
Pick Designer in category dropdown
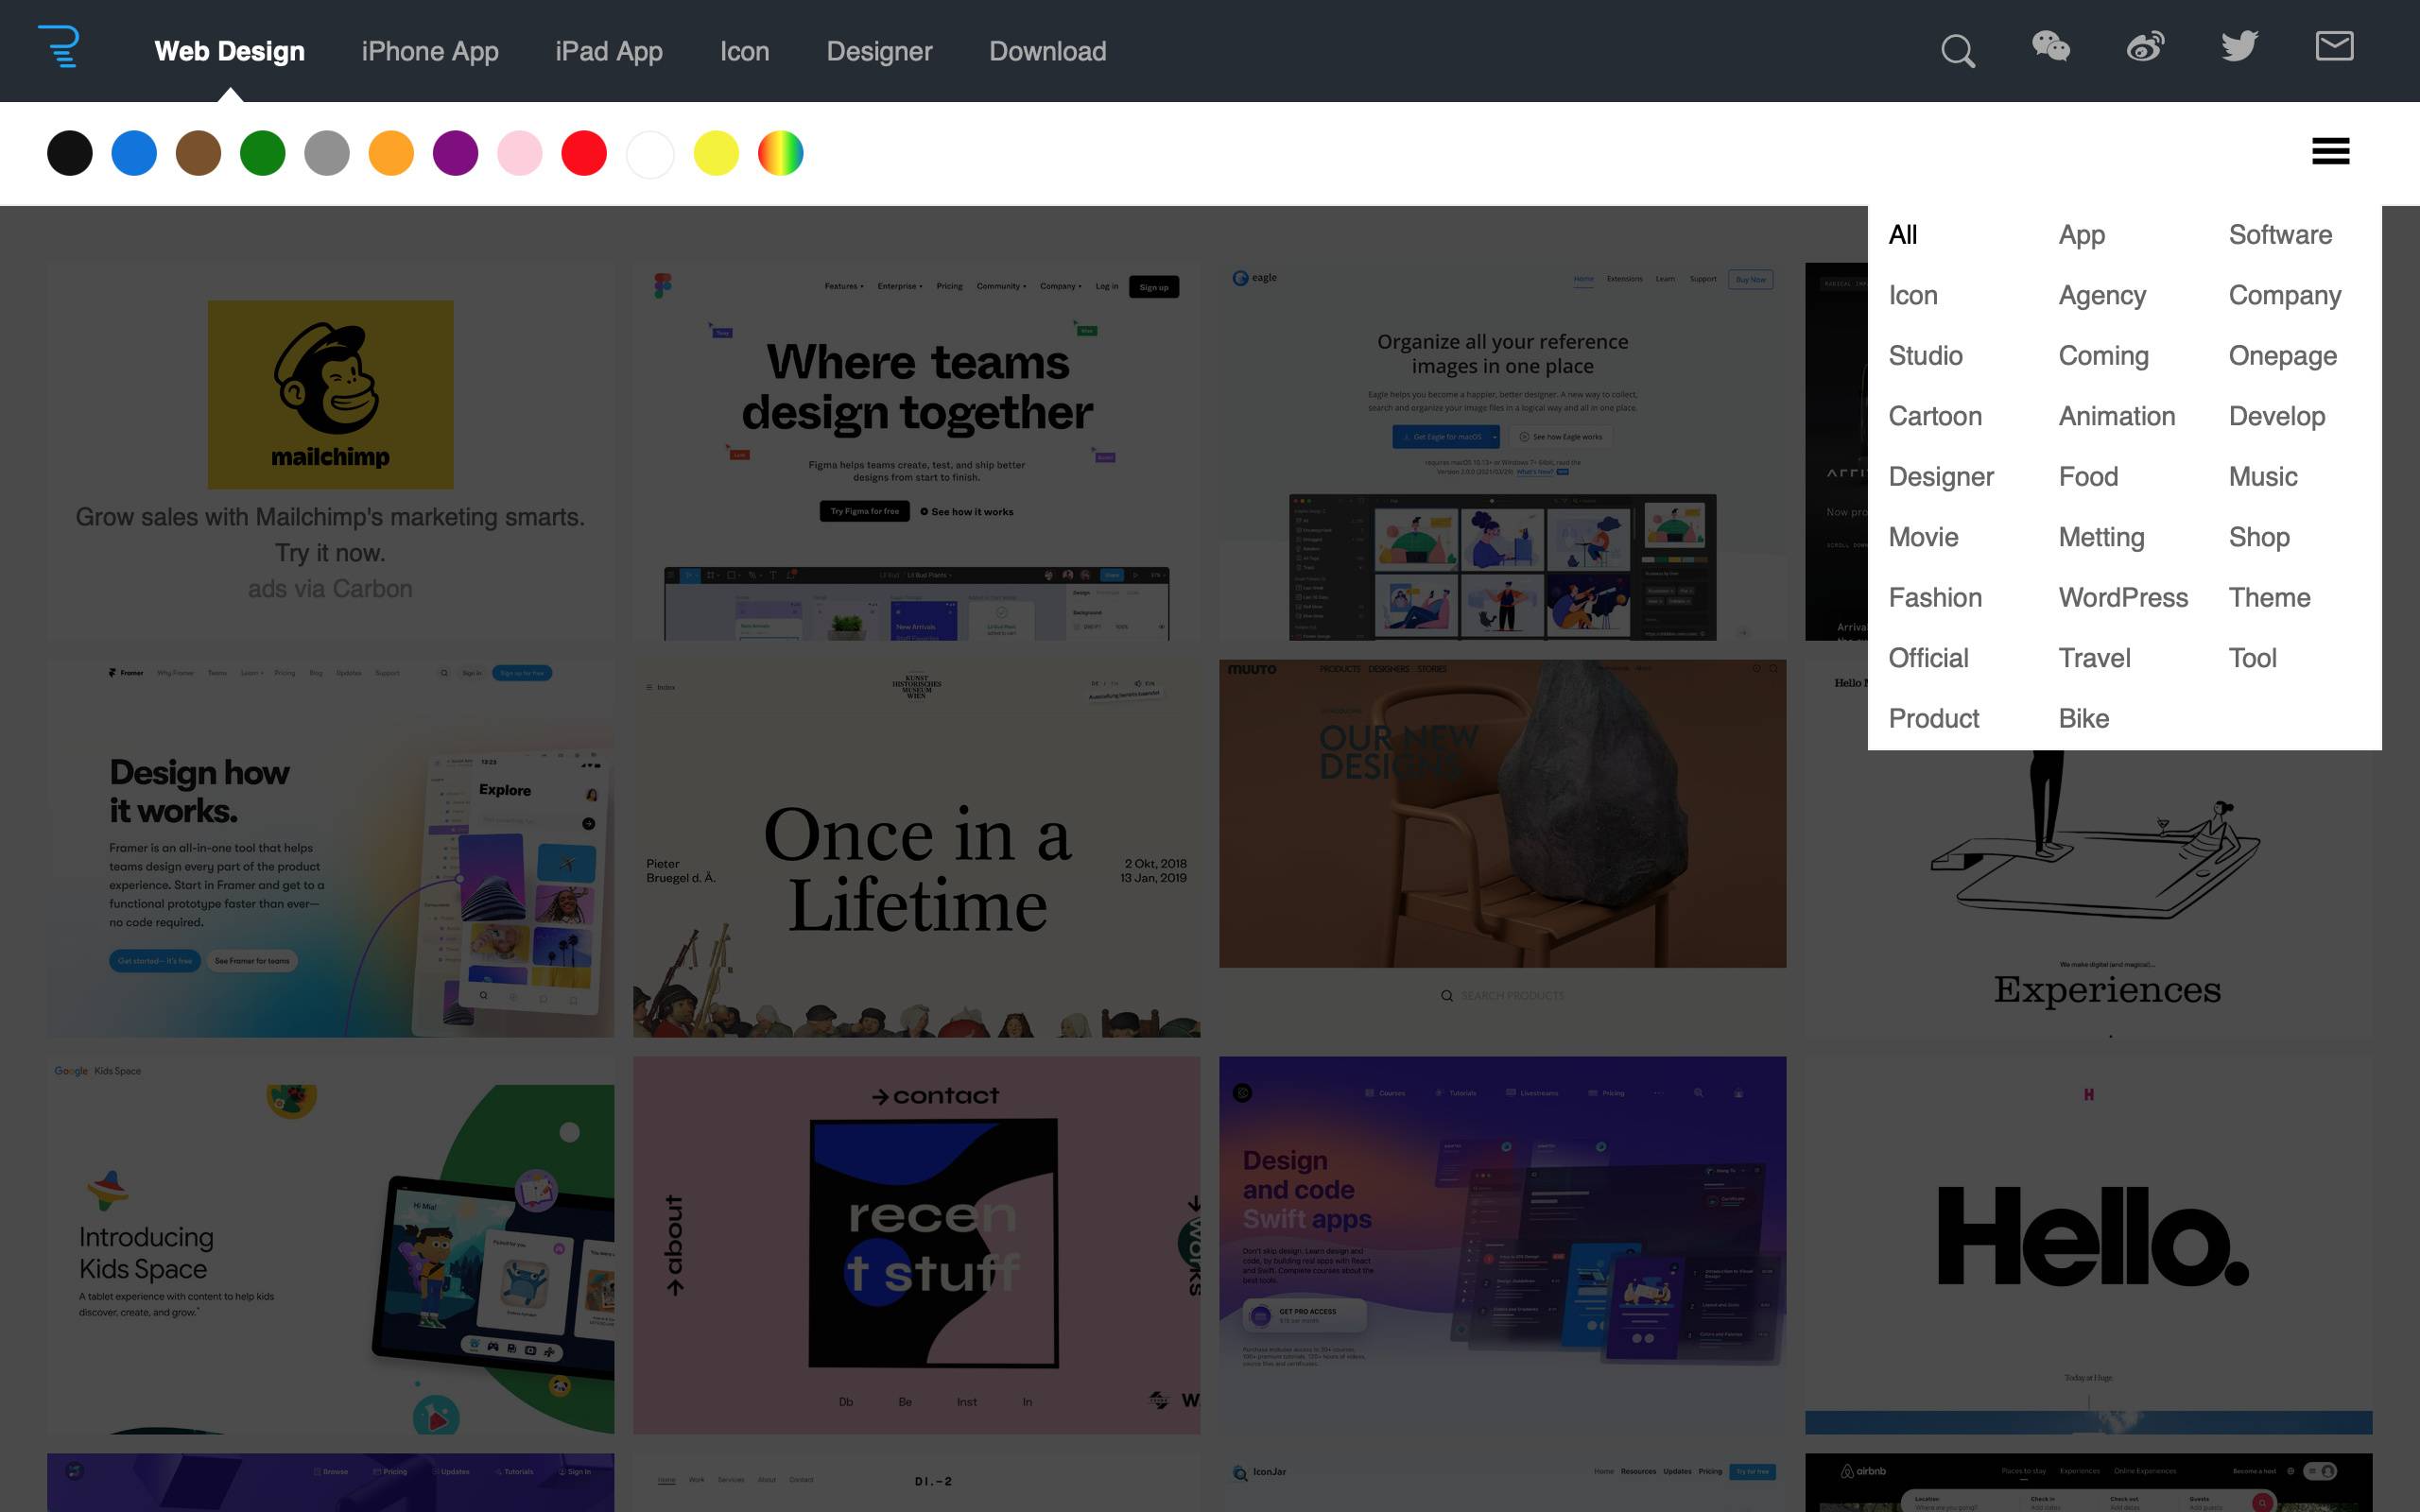click(1941, 477)
